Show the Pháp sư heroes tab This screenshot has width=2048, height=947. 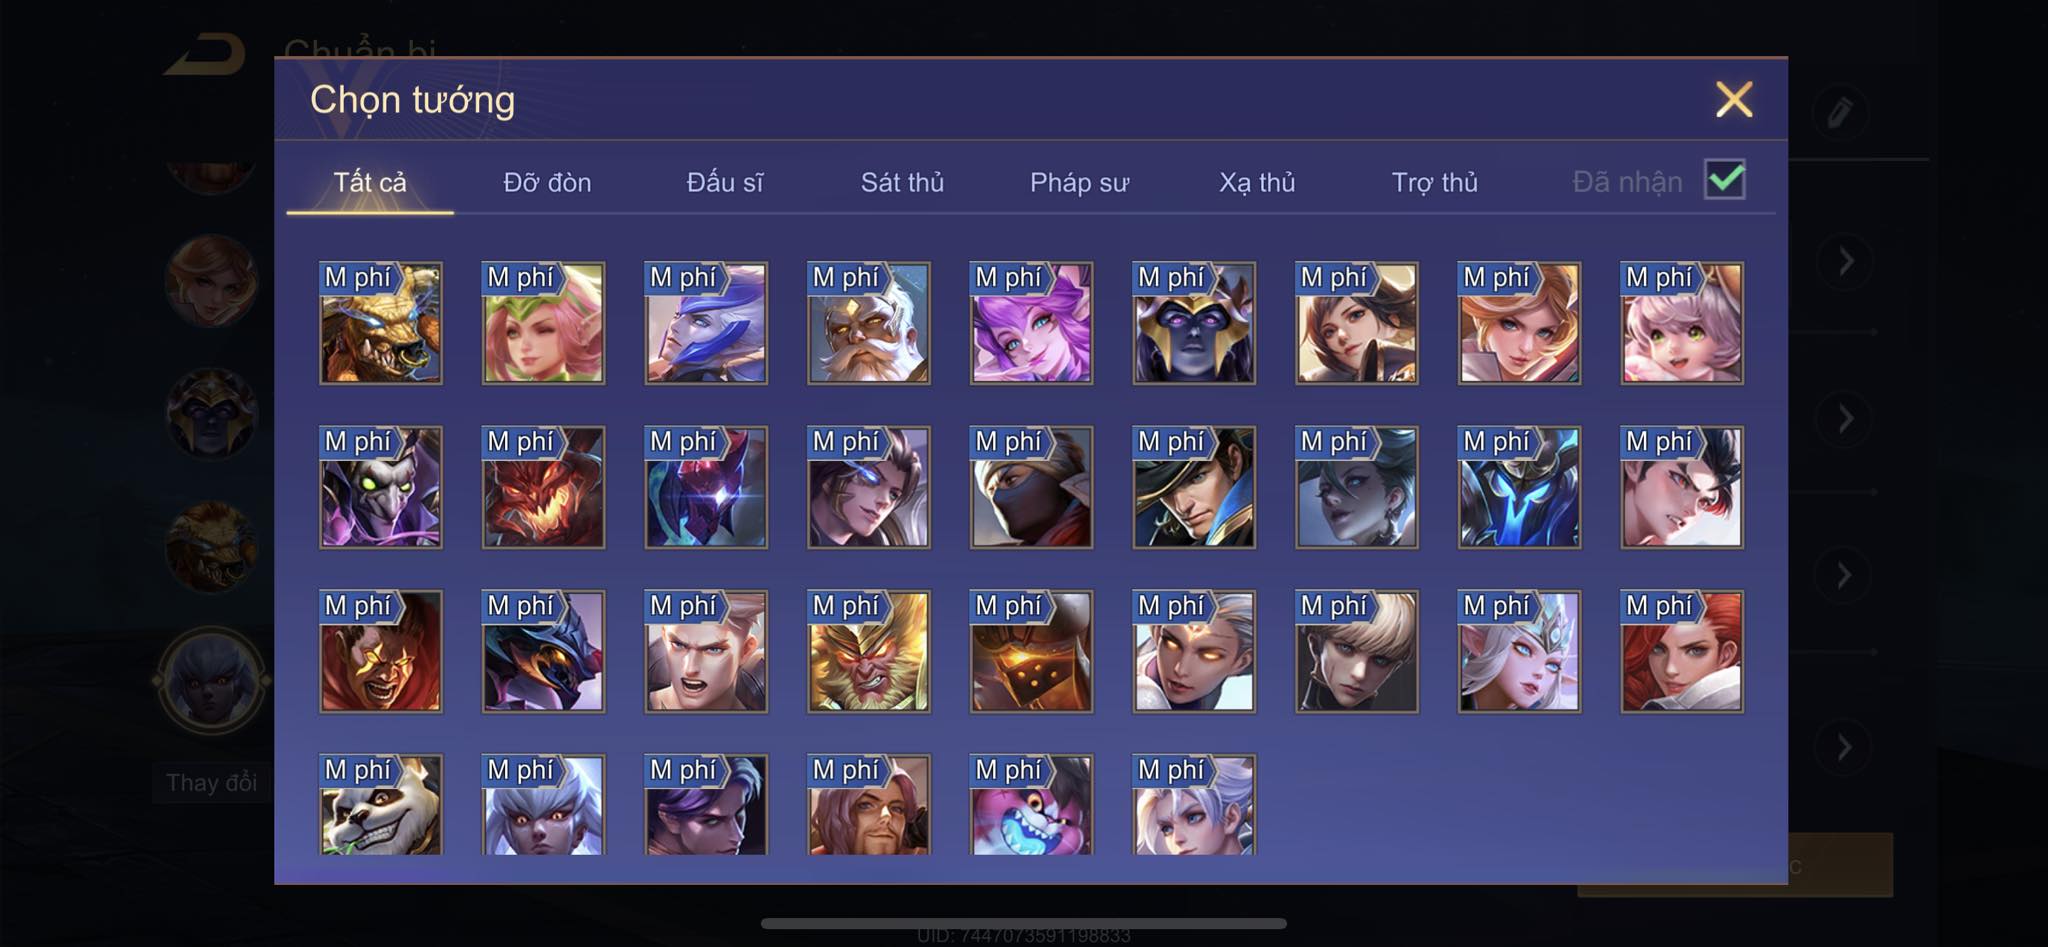1079,182
